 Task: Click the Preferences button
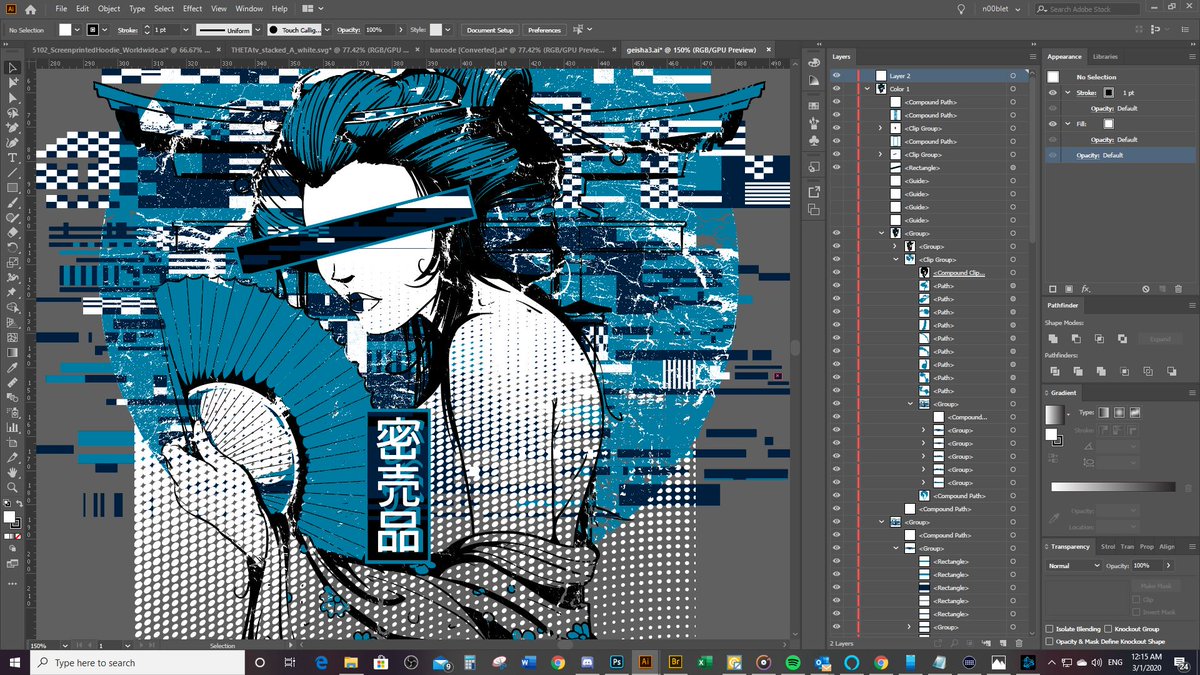click(x=545, y=30)
